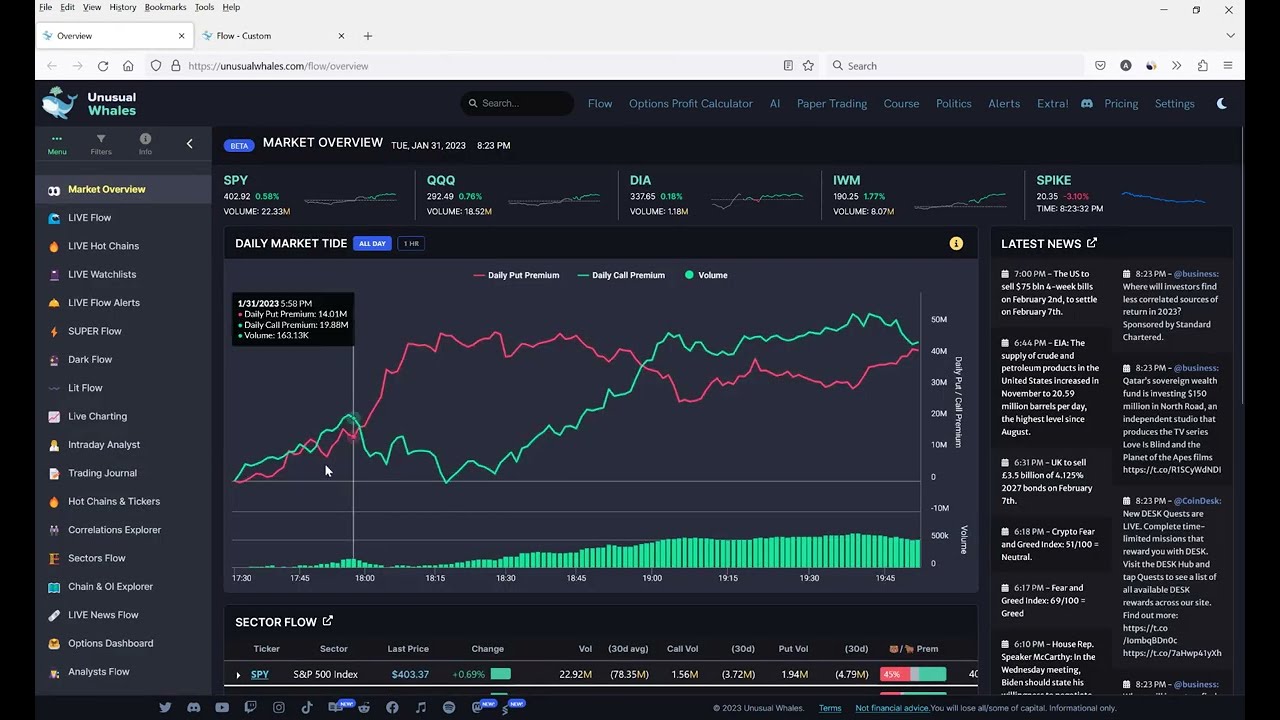The image size is (1280, 720).
Task: Toggle Volume legend series
Action: (x=706, y=275)
